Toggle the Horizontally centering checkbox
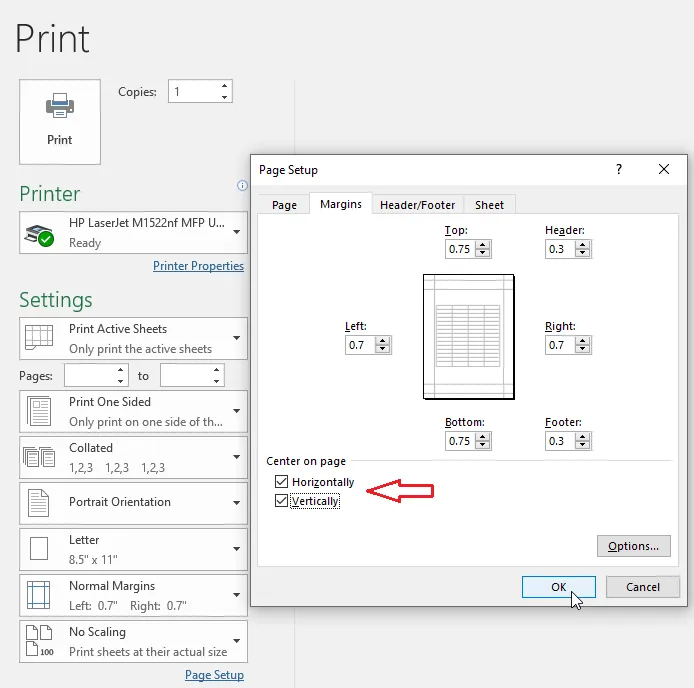This screenshot has height=688, width=694. (x=281, y=481)
